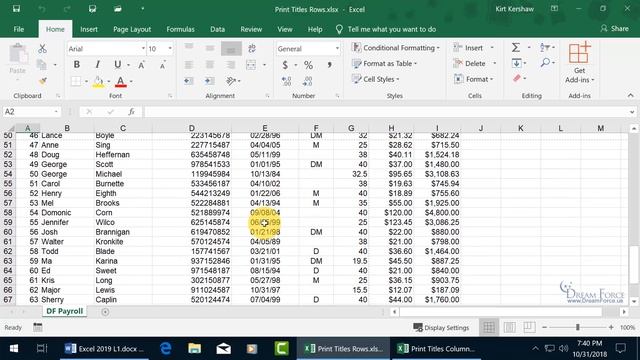Screen dimensions: 640x360
Task: Click the AutoSum sigma icon
Action: pos(516,48)
